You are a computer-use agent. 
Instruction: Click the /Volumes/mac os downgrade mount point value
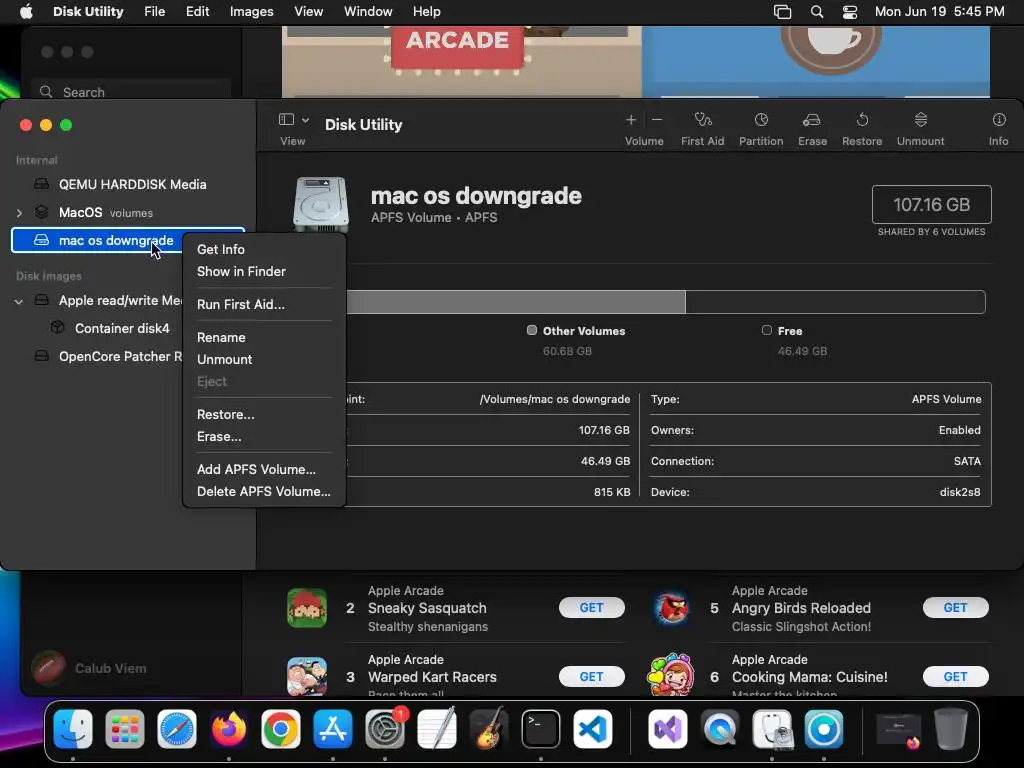555,400
